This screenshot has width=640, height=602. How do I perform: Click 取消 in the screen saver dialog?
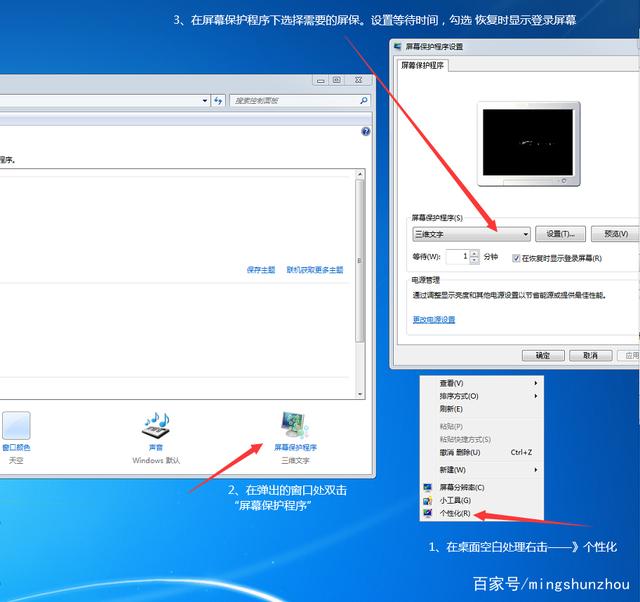click(590, 355)
